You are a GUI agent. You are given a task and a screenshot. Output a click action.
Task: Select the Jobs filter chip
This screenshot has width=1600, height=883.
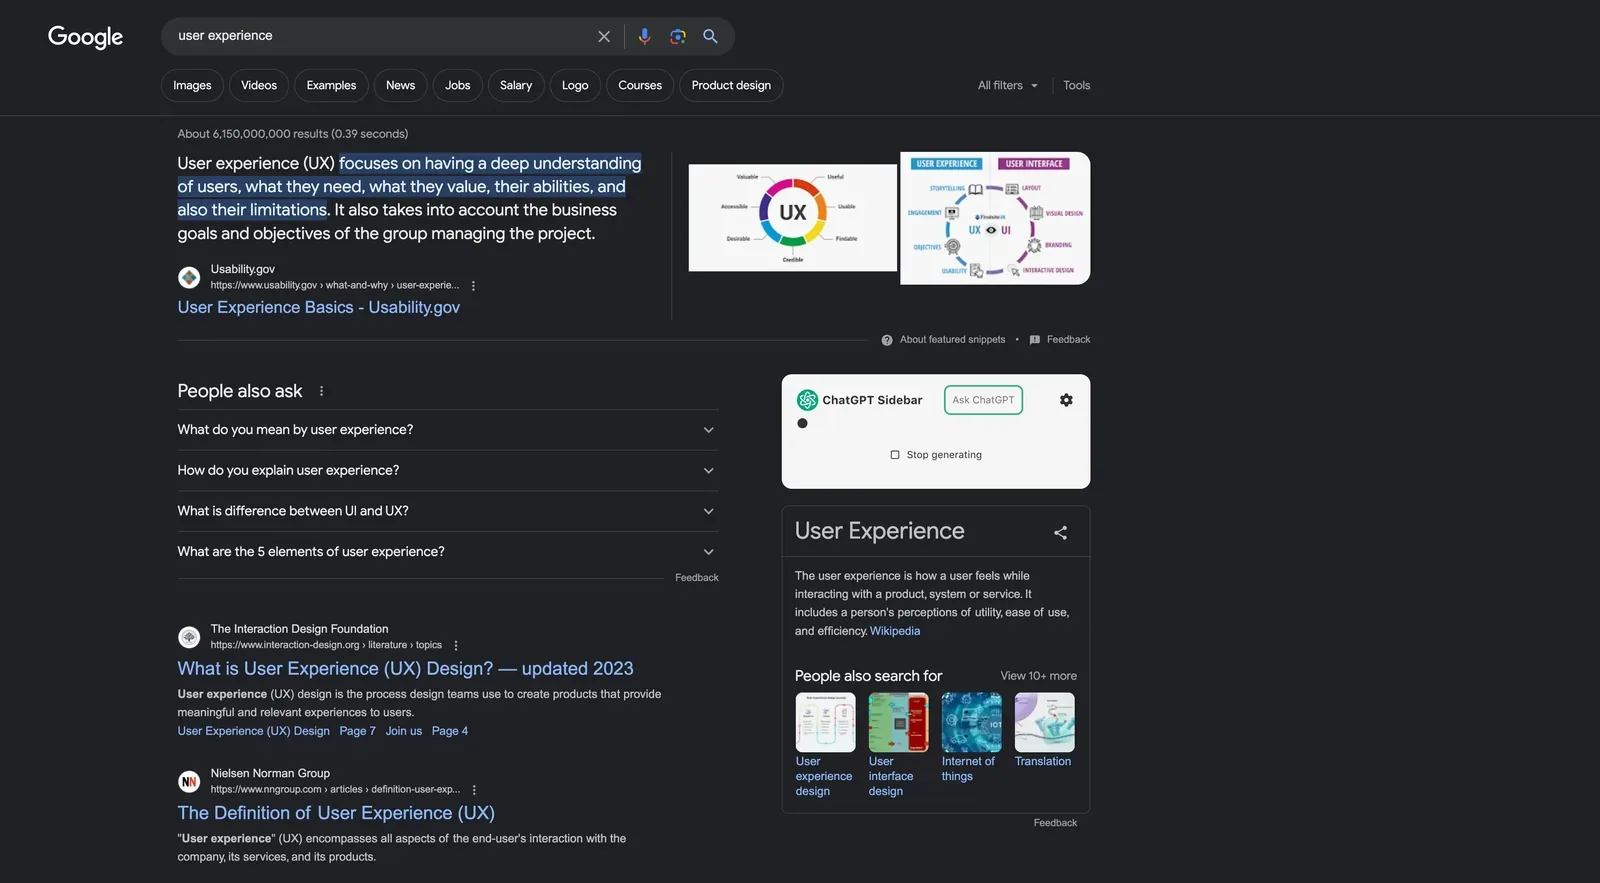pyautogui.click(x=458, y=86)
